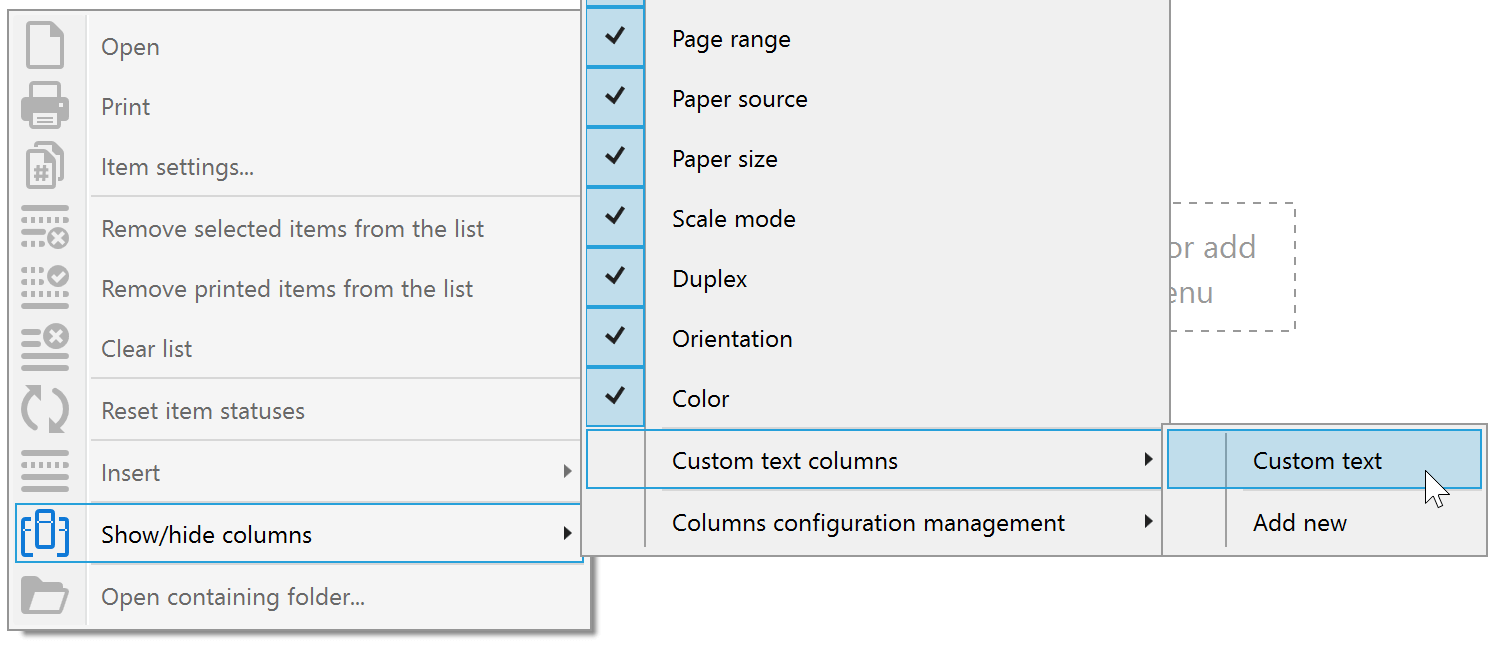The width and height of the screenshot is (1492, 645).
Task: Click the Item settings page icon
Action: coord(45,166)
